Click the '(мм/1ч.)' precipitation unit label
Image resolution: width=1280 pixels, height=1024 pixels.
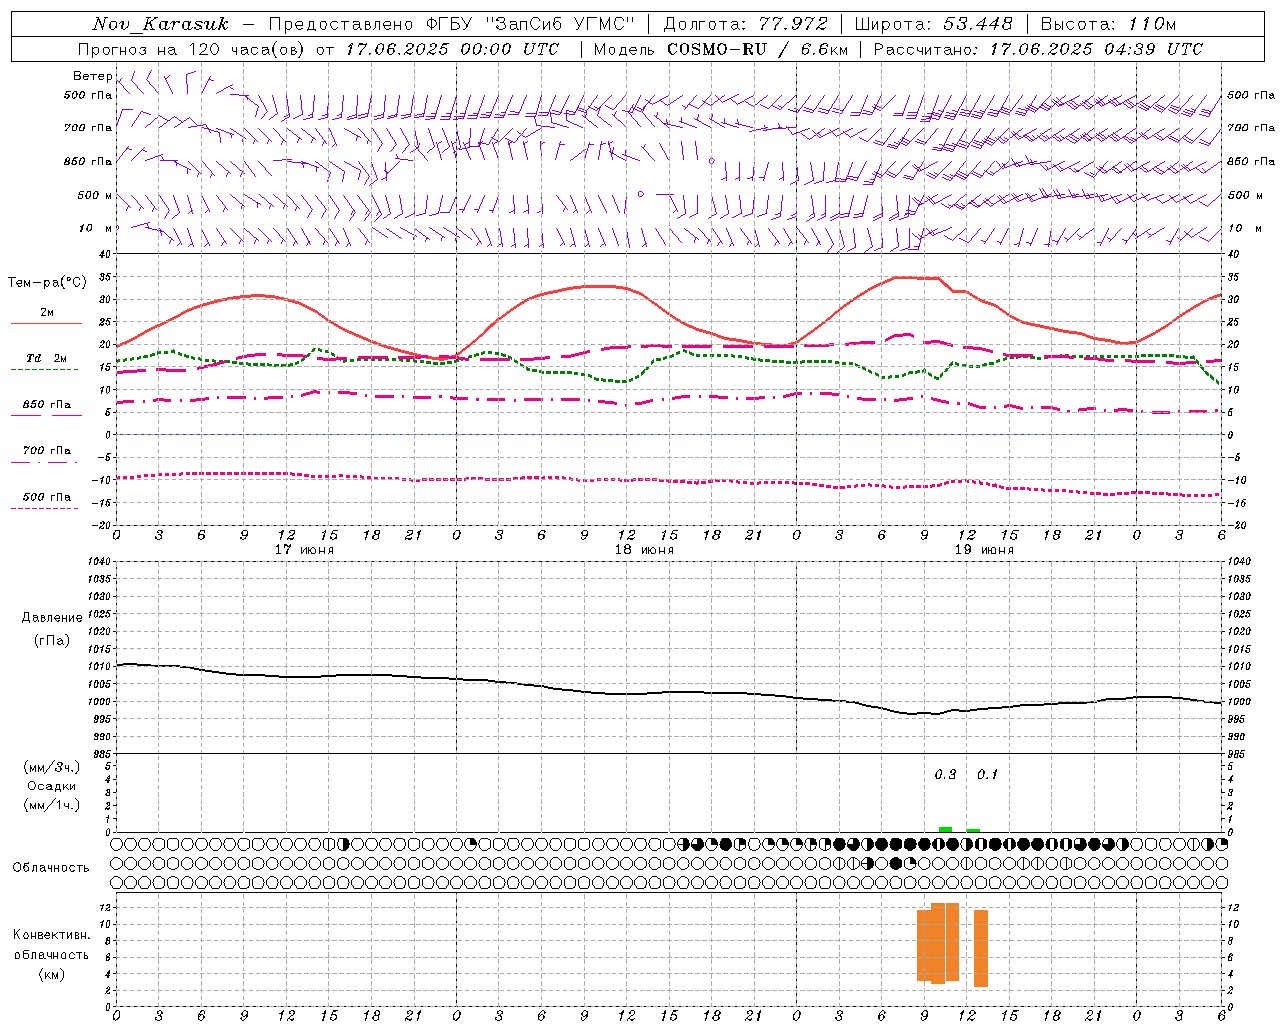(x=52, y=805)
